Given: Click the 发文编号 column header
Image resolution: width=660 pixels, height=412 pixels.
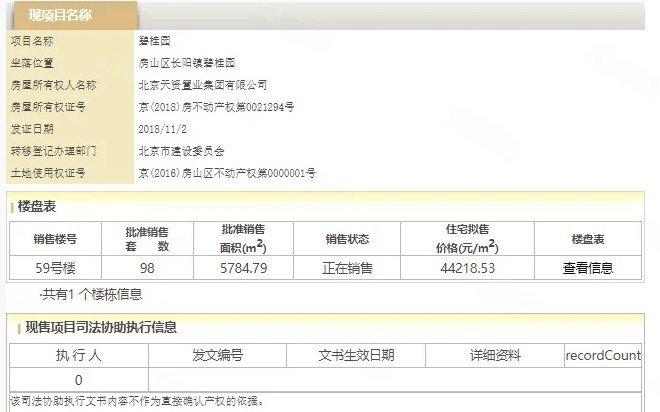Looking at the screenshot, I should pos(217,355).
